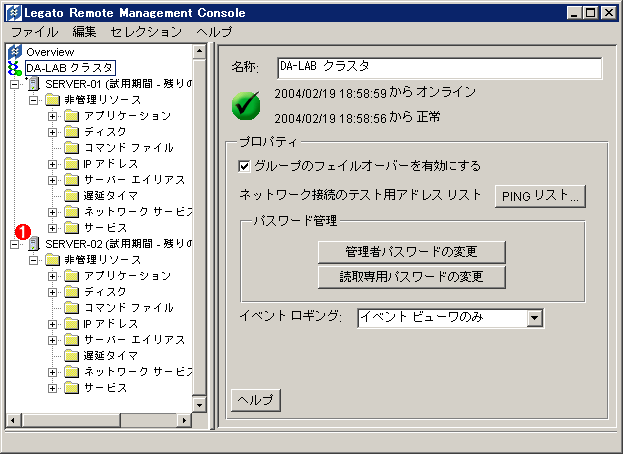Expand アプリケーション under SERVER-01
This screenshot has width=623, height=454.
52,116
